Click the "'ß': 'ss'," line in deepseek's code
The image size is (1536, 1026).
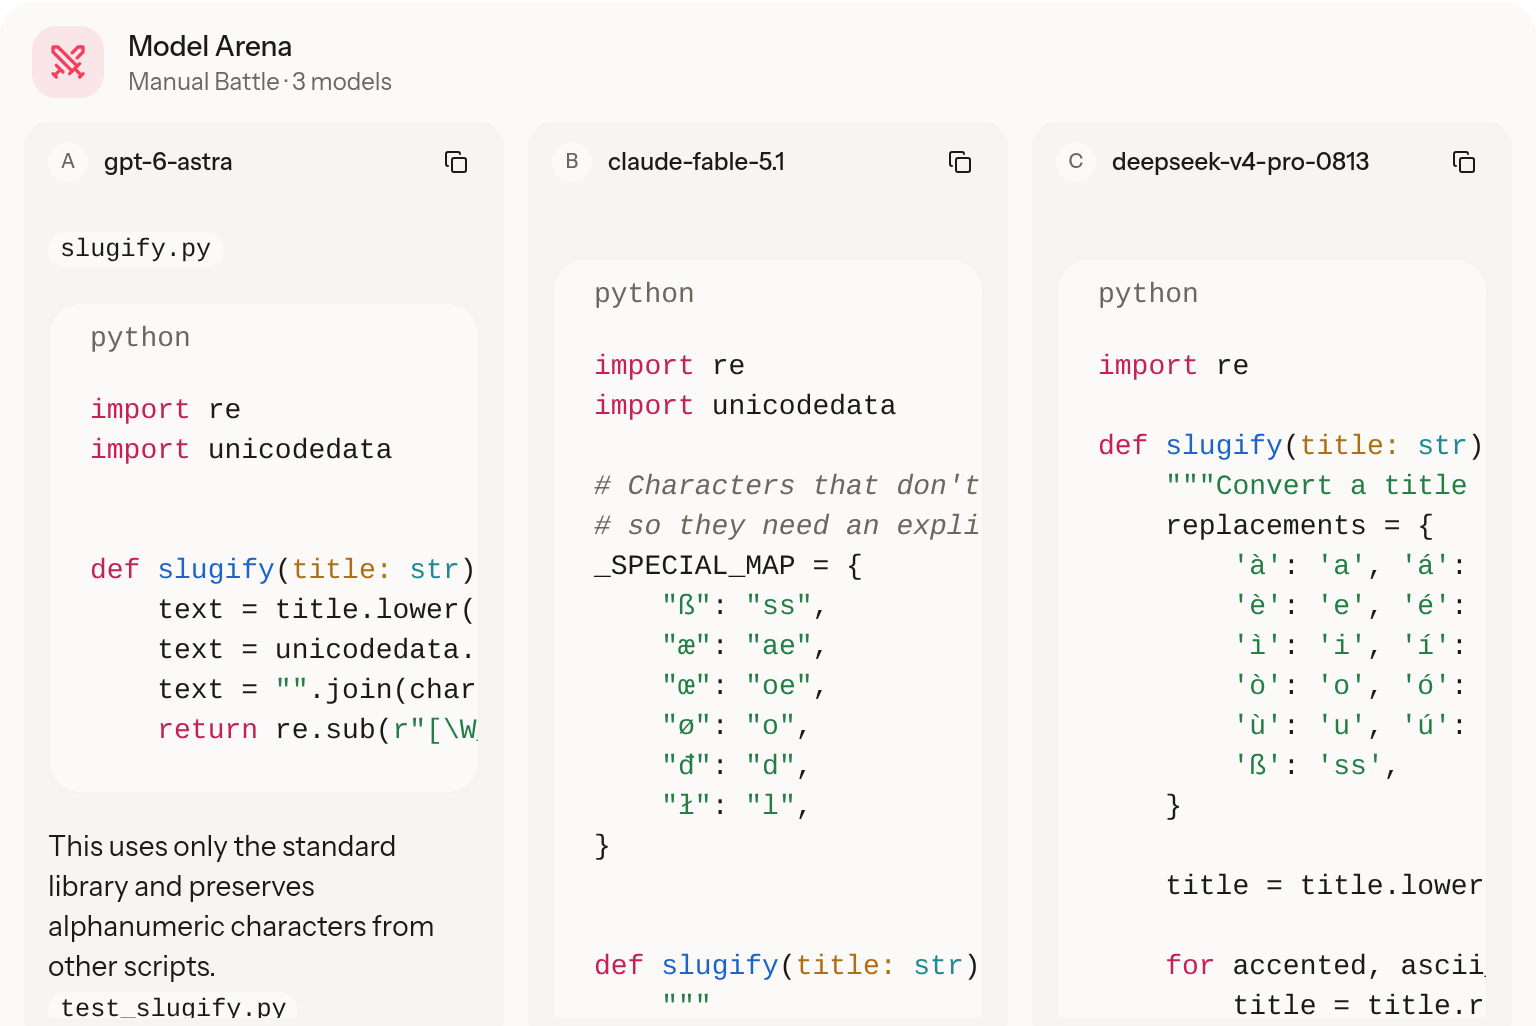1315,766
